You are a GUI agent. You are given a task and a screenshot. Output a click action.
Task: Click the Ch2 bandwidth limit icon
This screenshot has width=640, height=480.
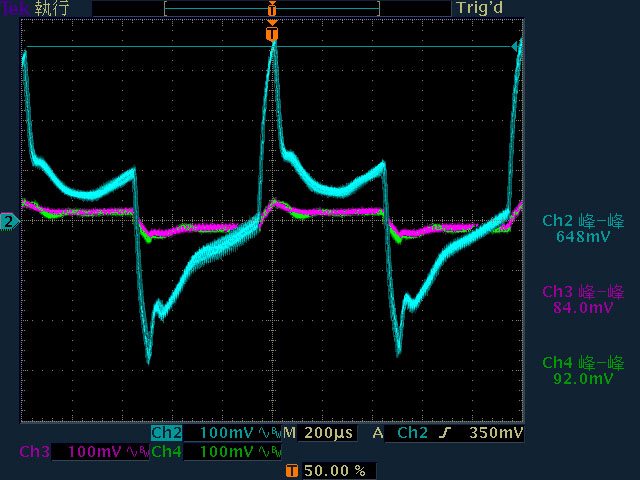pos(265,433)
